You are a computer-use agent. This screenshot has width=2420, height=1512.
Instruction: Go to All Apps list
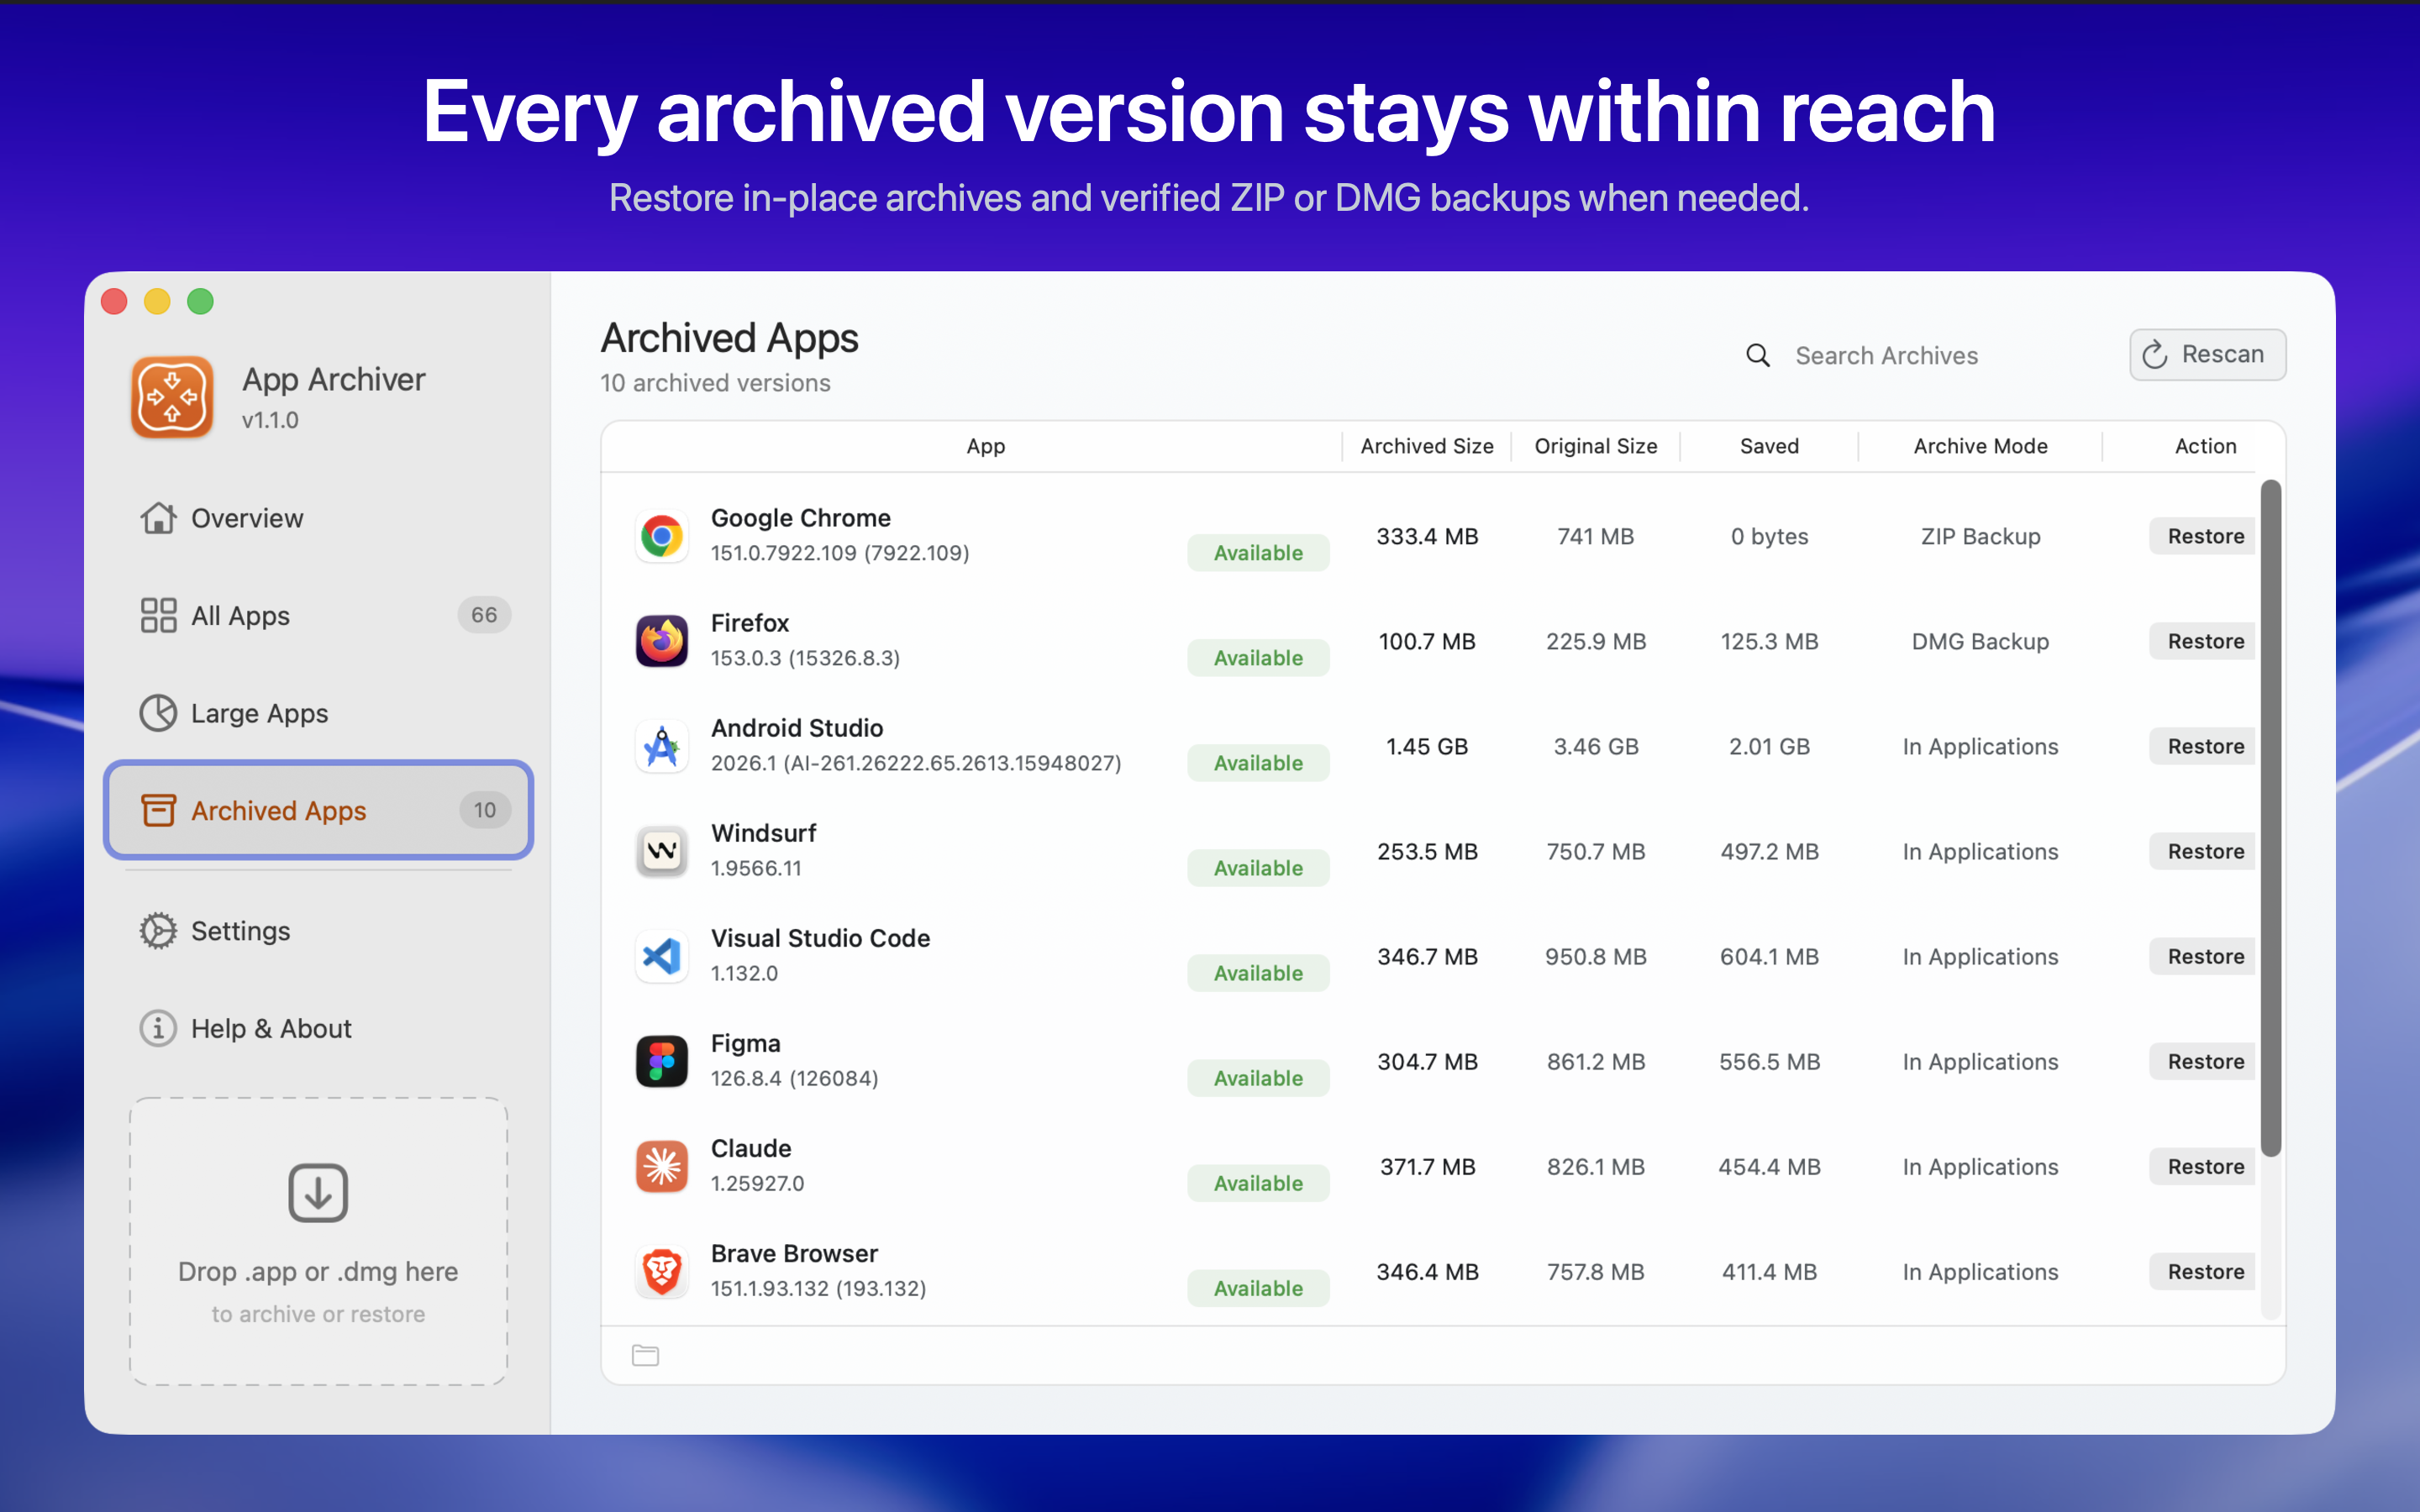coord(318,615)
